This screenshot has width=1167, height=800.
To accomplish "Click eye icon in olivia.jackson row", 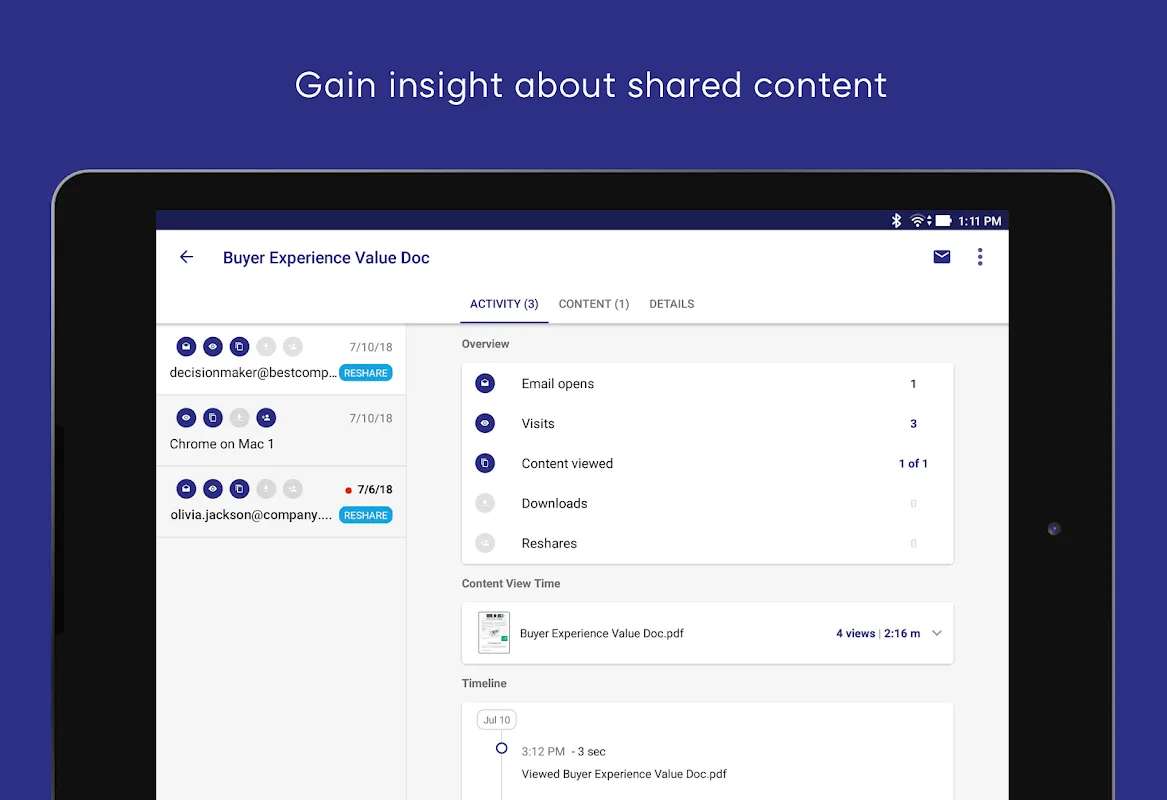I will (213, 489).
